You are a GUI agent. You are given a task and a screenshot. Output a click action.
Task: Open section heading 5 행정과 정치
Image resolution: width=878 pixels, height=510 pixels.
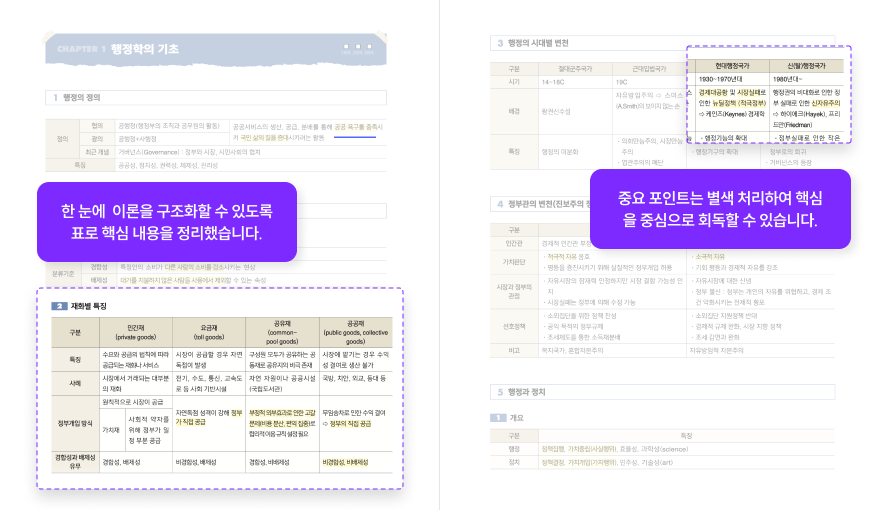[x=528, y=392]
